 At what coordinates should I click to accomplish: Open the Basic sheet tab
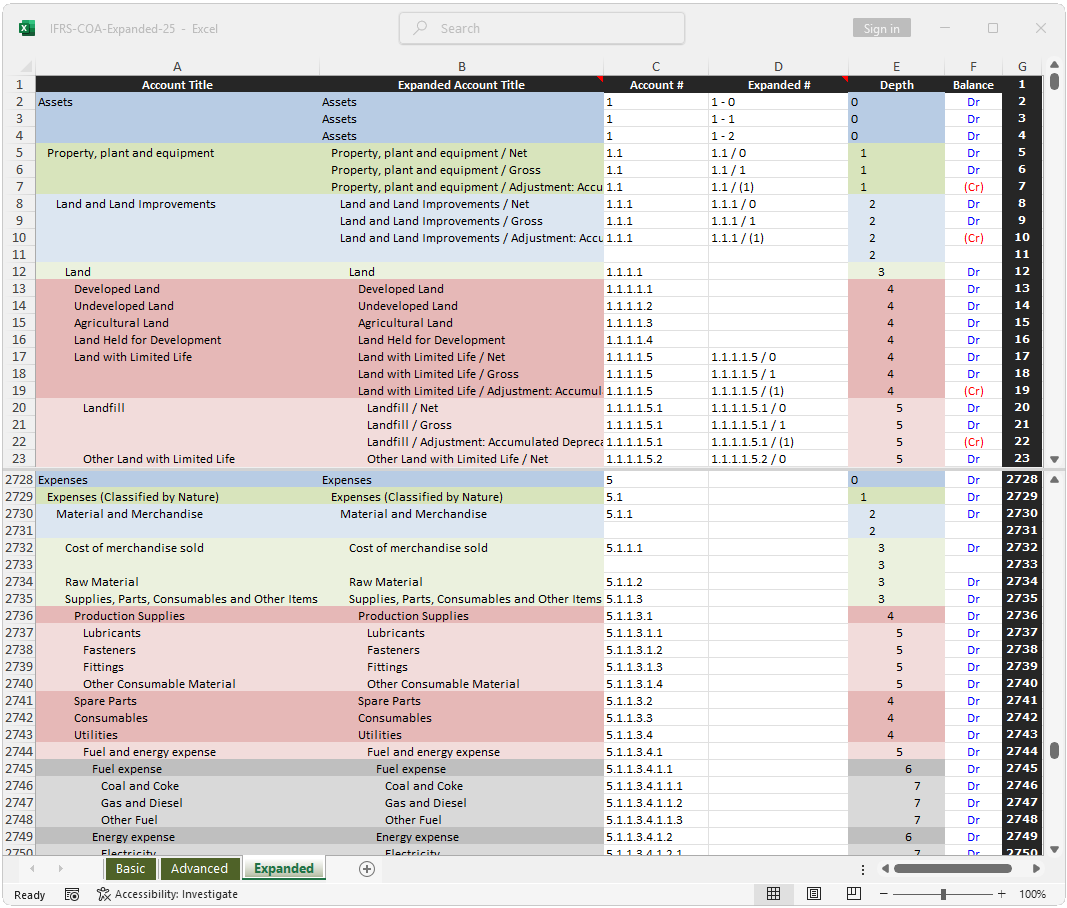(130, 869)
